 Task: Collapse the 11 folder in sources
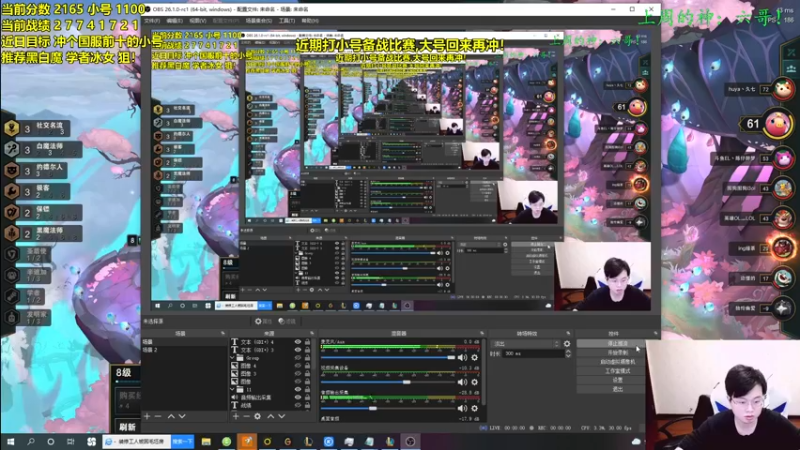pos(233,389)
